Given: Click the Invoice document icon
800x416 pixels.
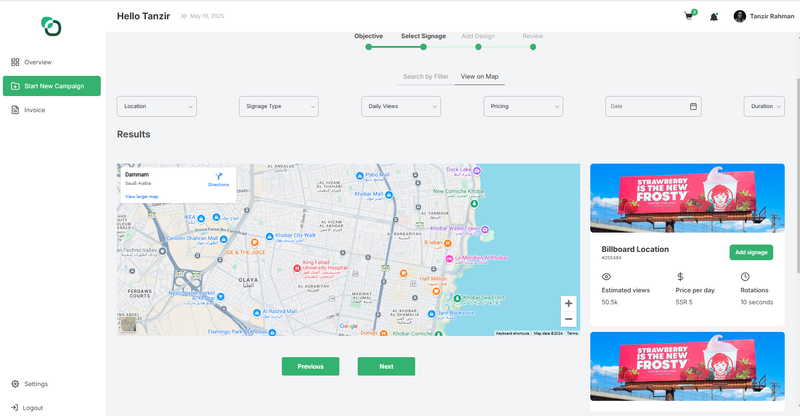Looking at the screenshot, I should [x=15, y=110].
